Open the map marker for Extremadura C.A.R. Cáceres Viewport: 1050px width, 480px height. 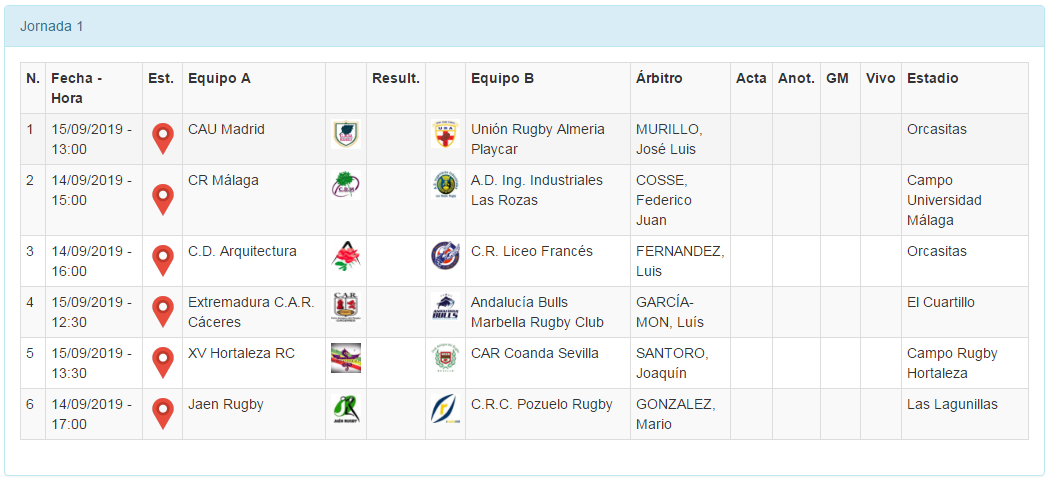click(162, 311)
